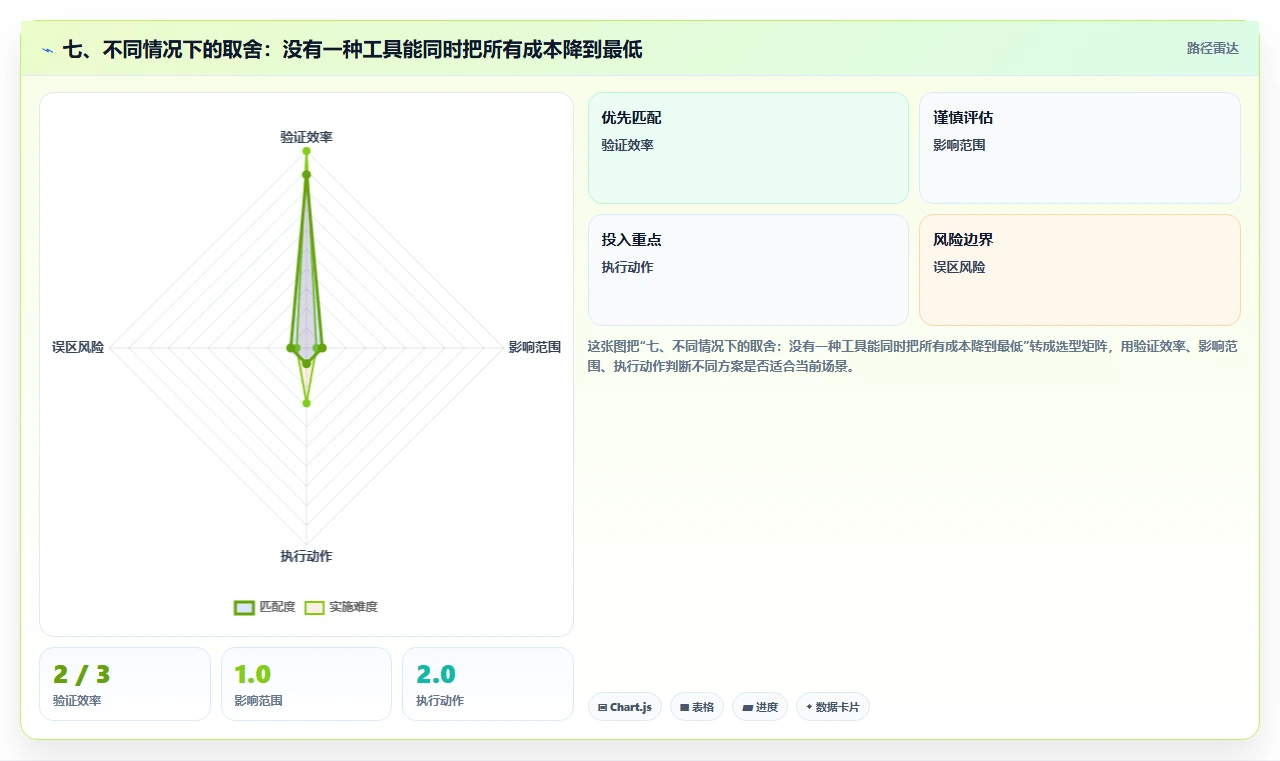Click the 2 / 3 stat value

click(82, 675)
